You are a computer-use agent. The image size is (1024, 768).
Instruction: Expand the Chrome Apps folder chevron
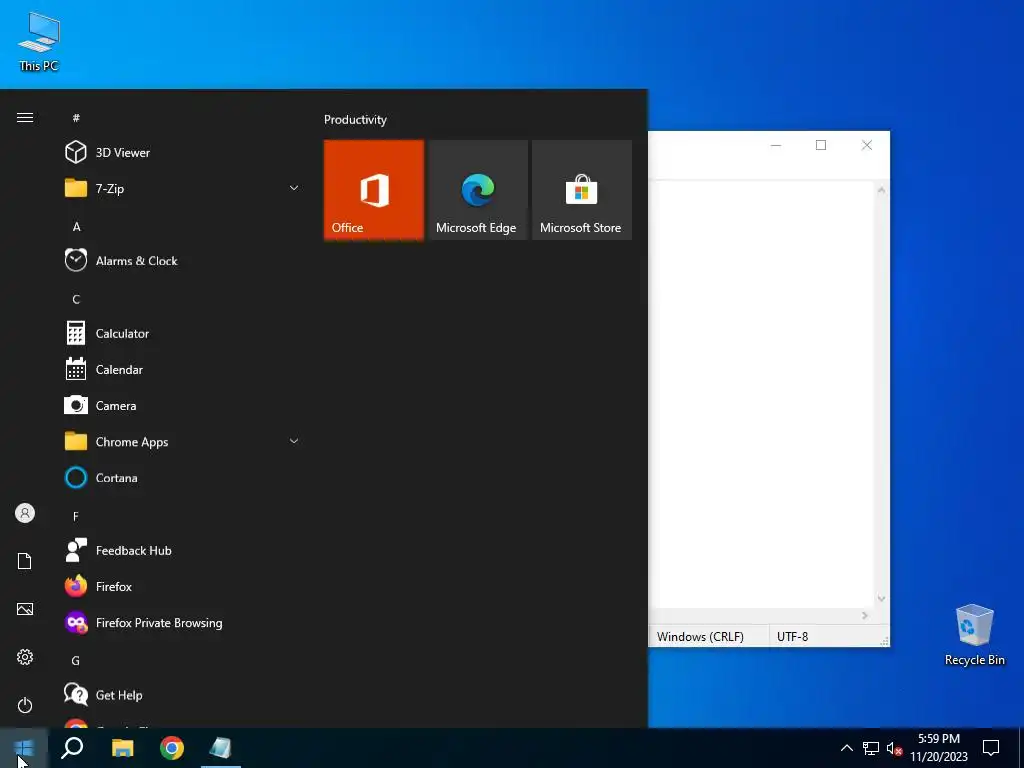(294, 441)
